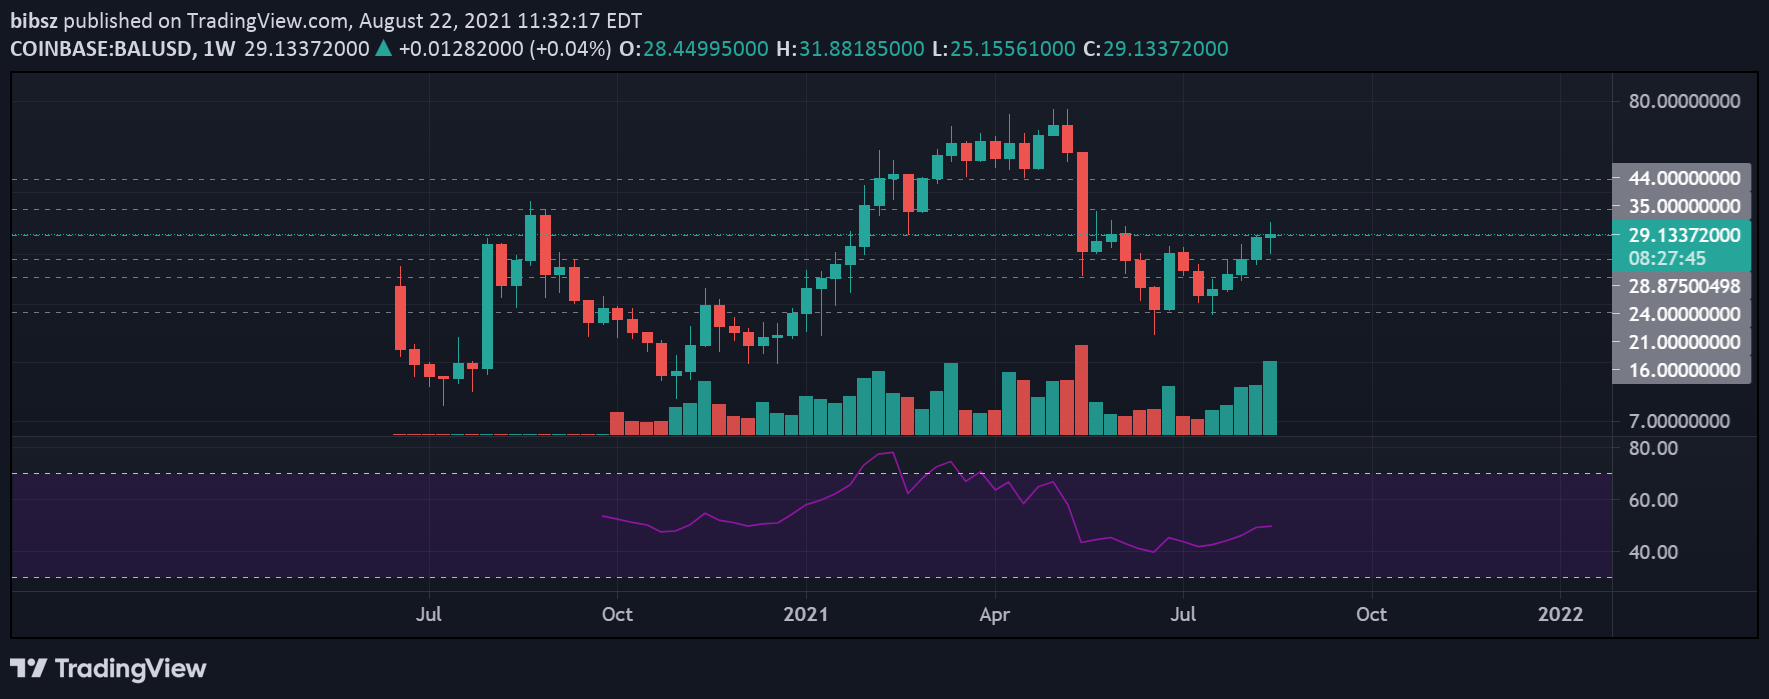Click the COINBASE:BALUSD symbol title
The height and width of the screenshot is (699, 1769).
pyautogui.click(x=102, y=49)
